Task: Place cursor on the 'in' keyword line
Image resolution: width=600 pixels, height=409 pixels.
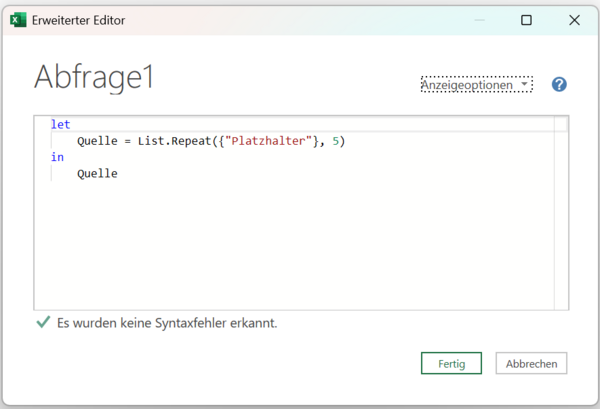Action: pos(56,157)
